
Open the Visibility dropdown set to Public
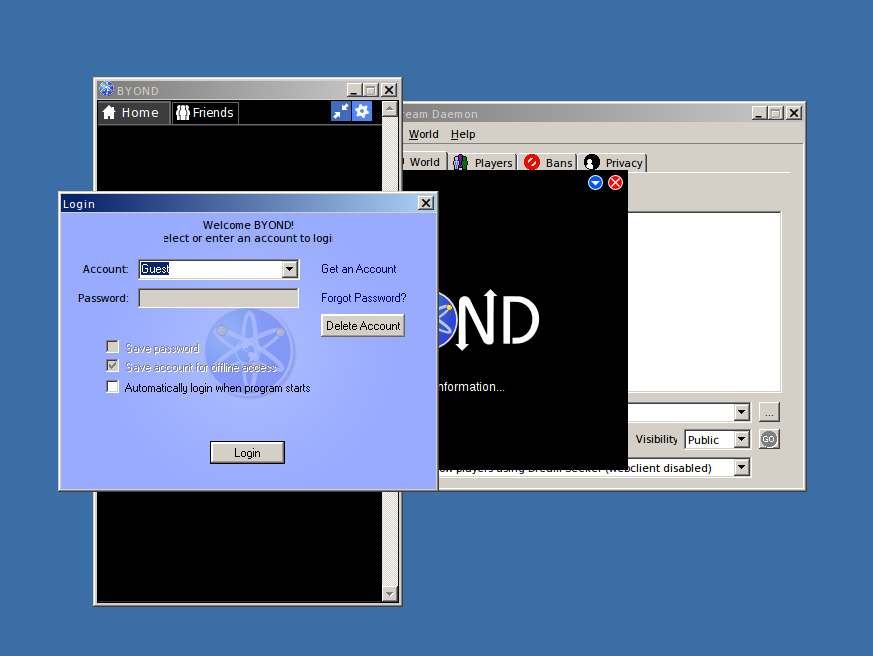[x=717, y=440]
